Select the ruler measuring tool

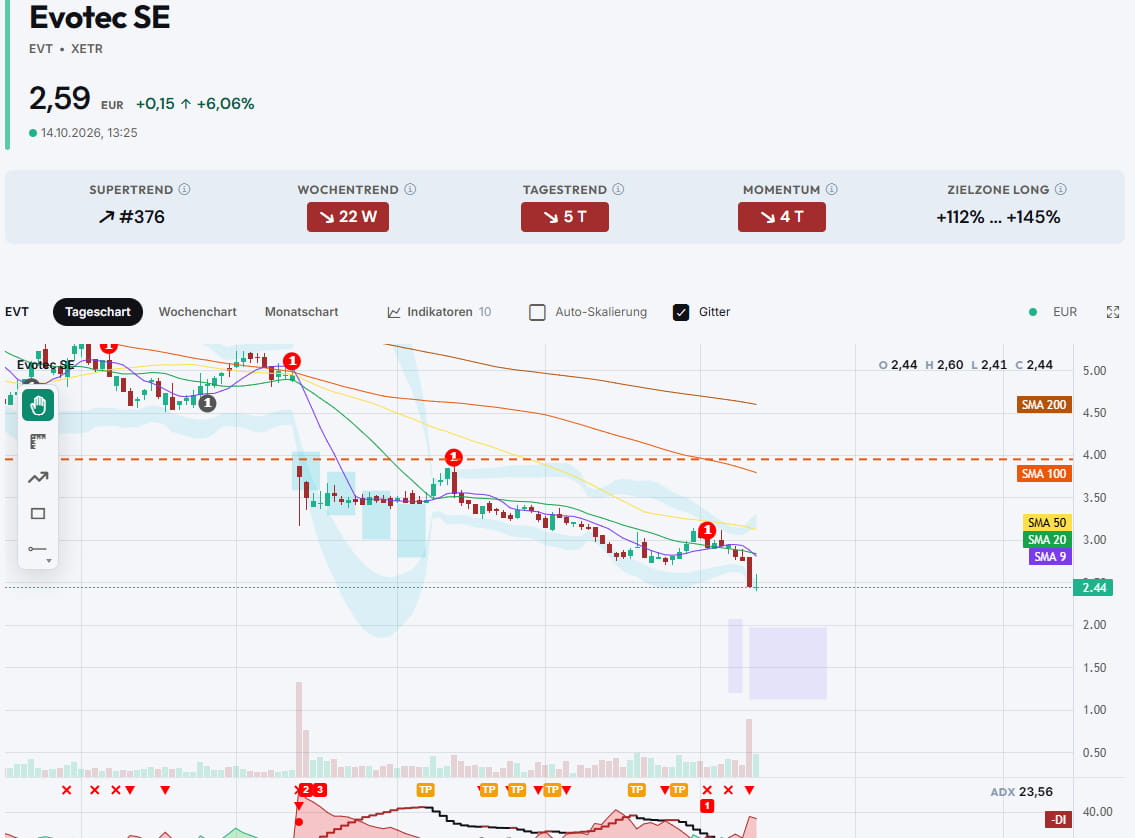tap(38, 441)
